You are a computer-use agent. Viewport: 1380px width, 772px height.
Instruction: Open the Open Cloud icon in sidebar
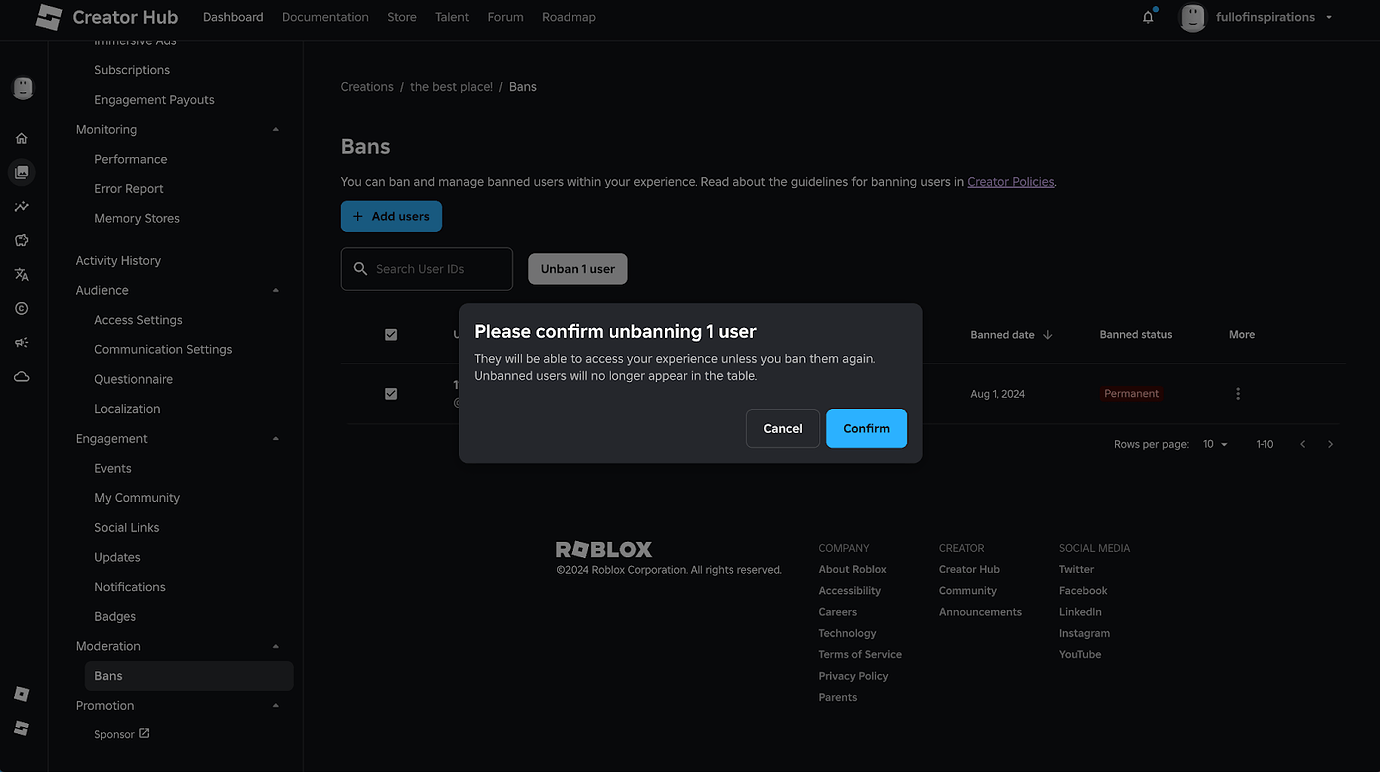click(22, 377)
